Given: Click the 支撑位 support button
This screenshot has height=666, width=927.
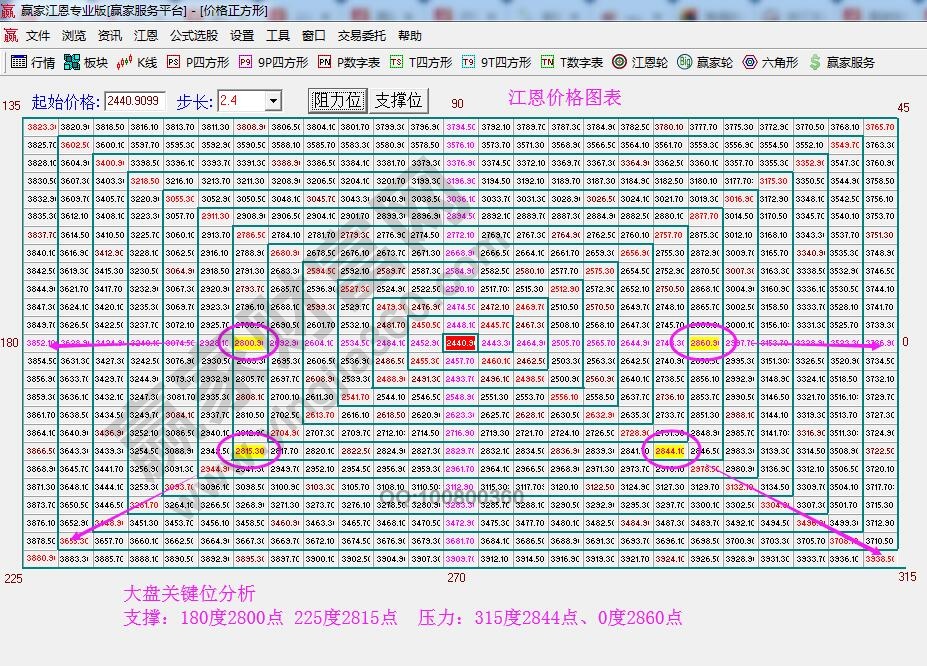Looking at the screenshot, I should pyautogui.click(x=399, y=100).
